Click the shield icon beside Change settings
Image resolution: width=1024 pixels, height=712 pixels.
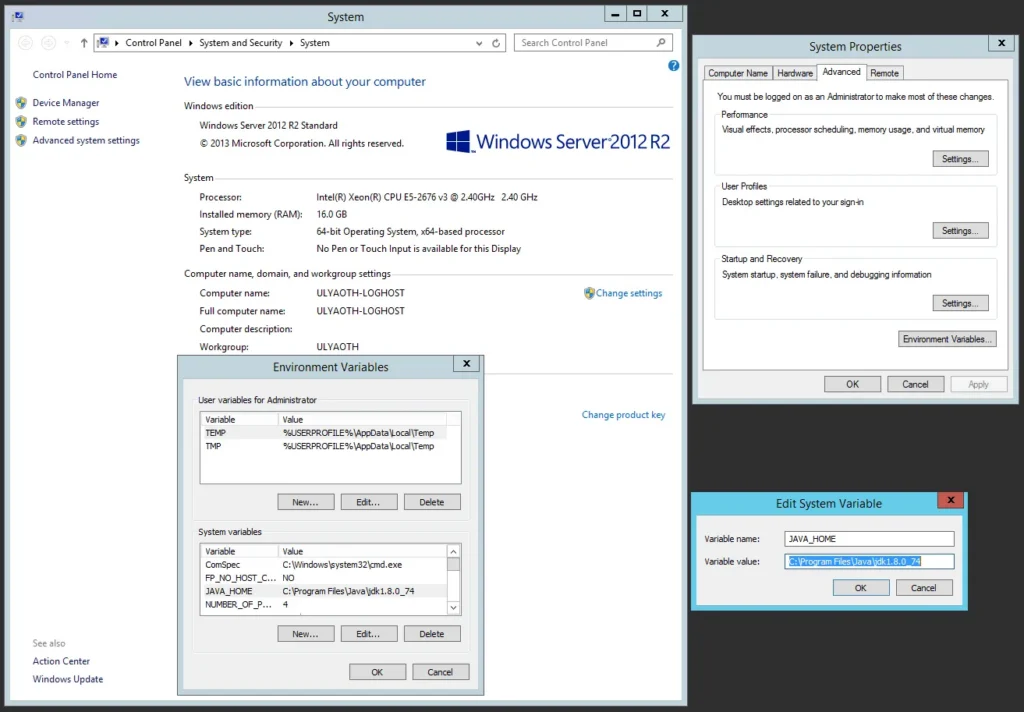tap(589, 293)
